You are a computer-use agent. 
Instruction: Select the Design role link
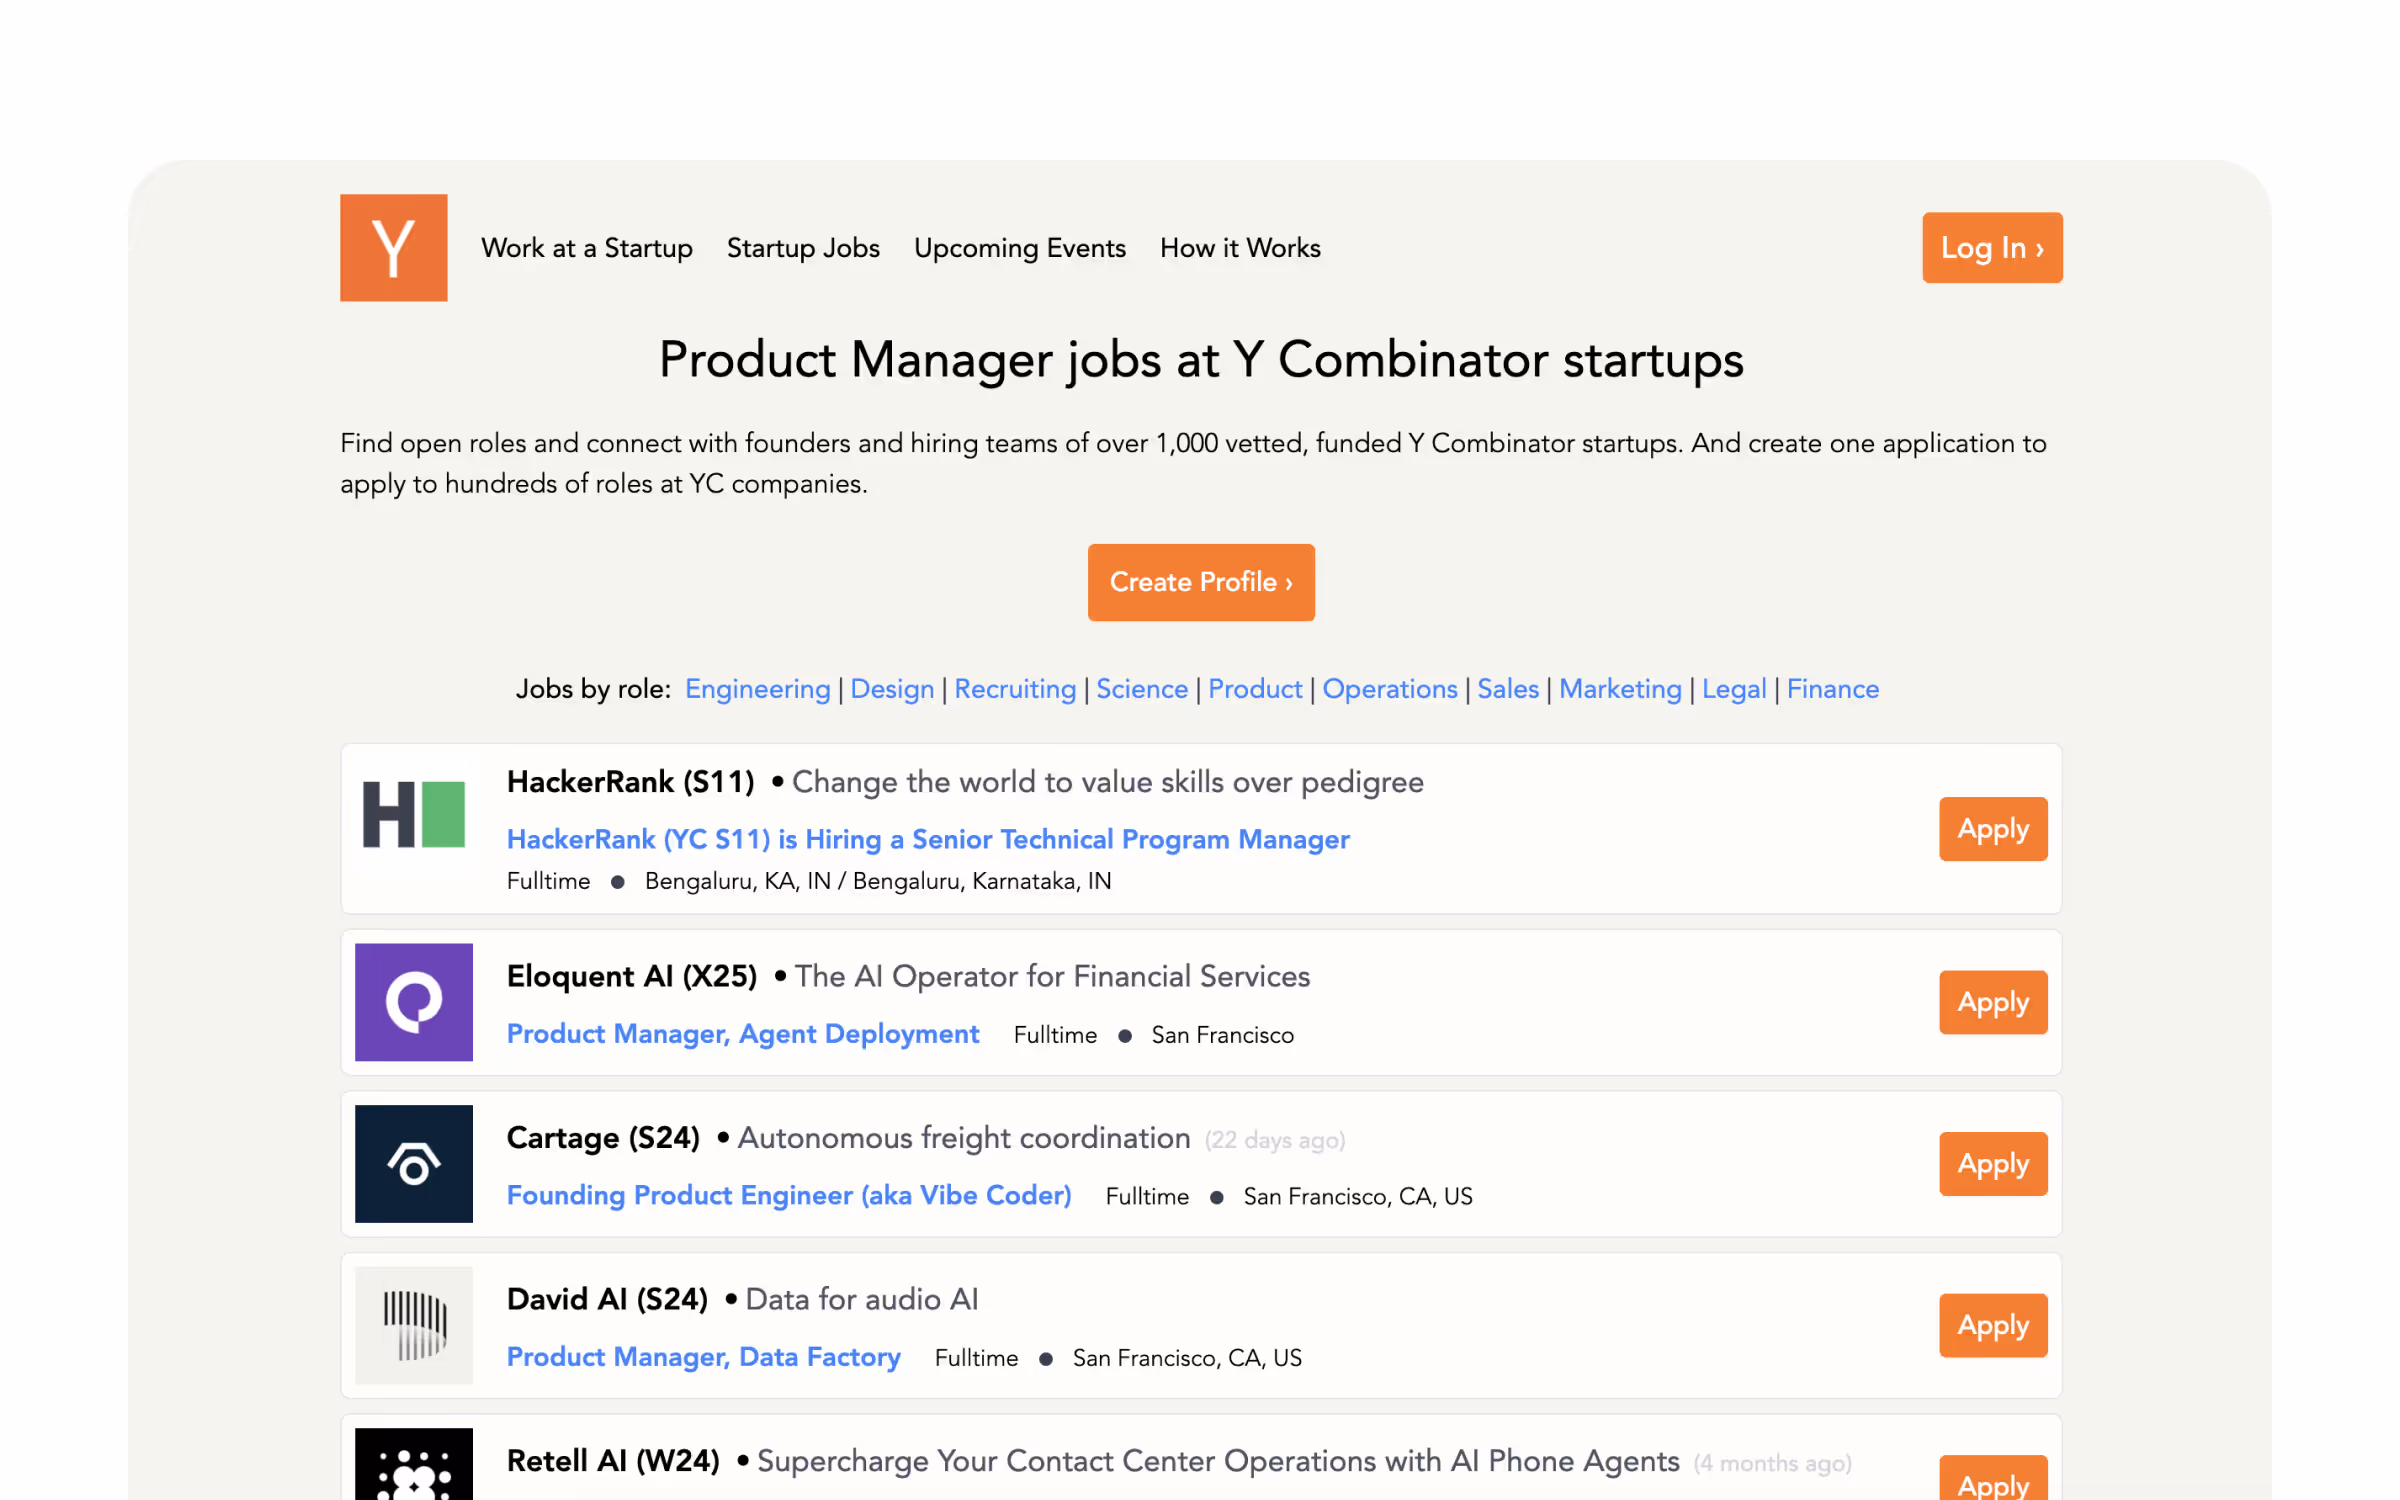(892, 689)
